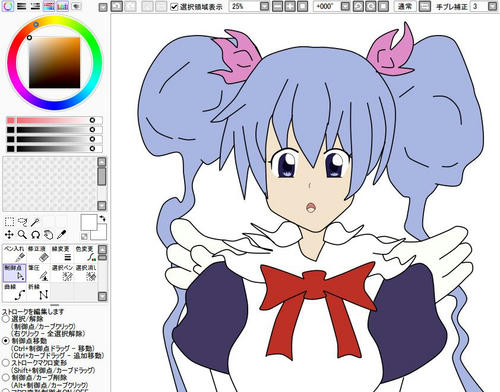Zoom in with the plus button
This screenshot has height=392, width=500.
tap(290, 6)
